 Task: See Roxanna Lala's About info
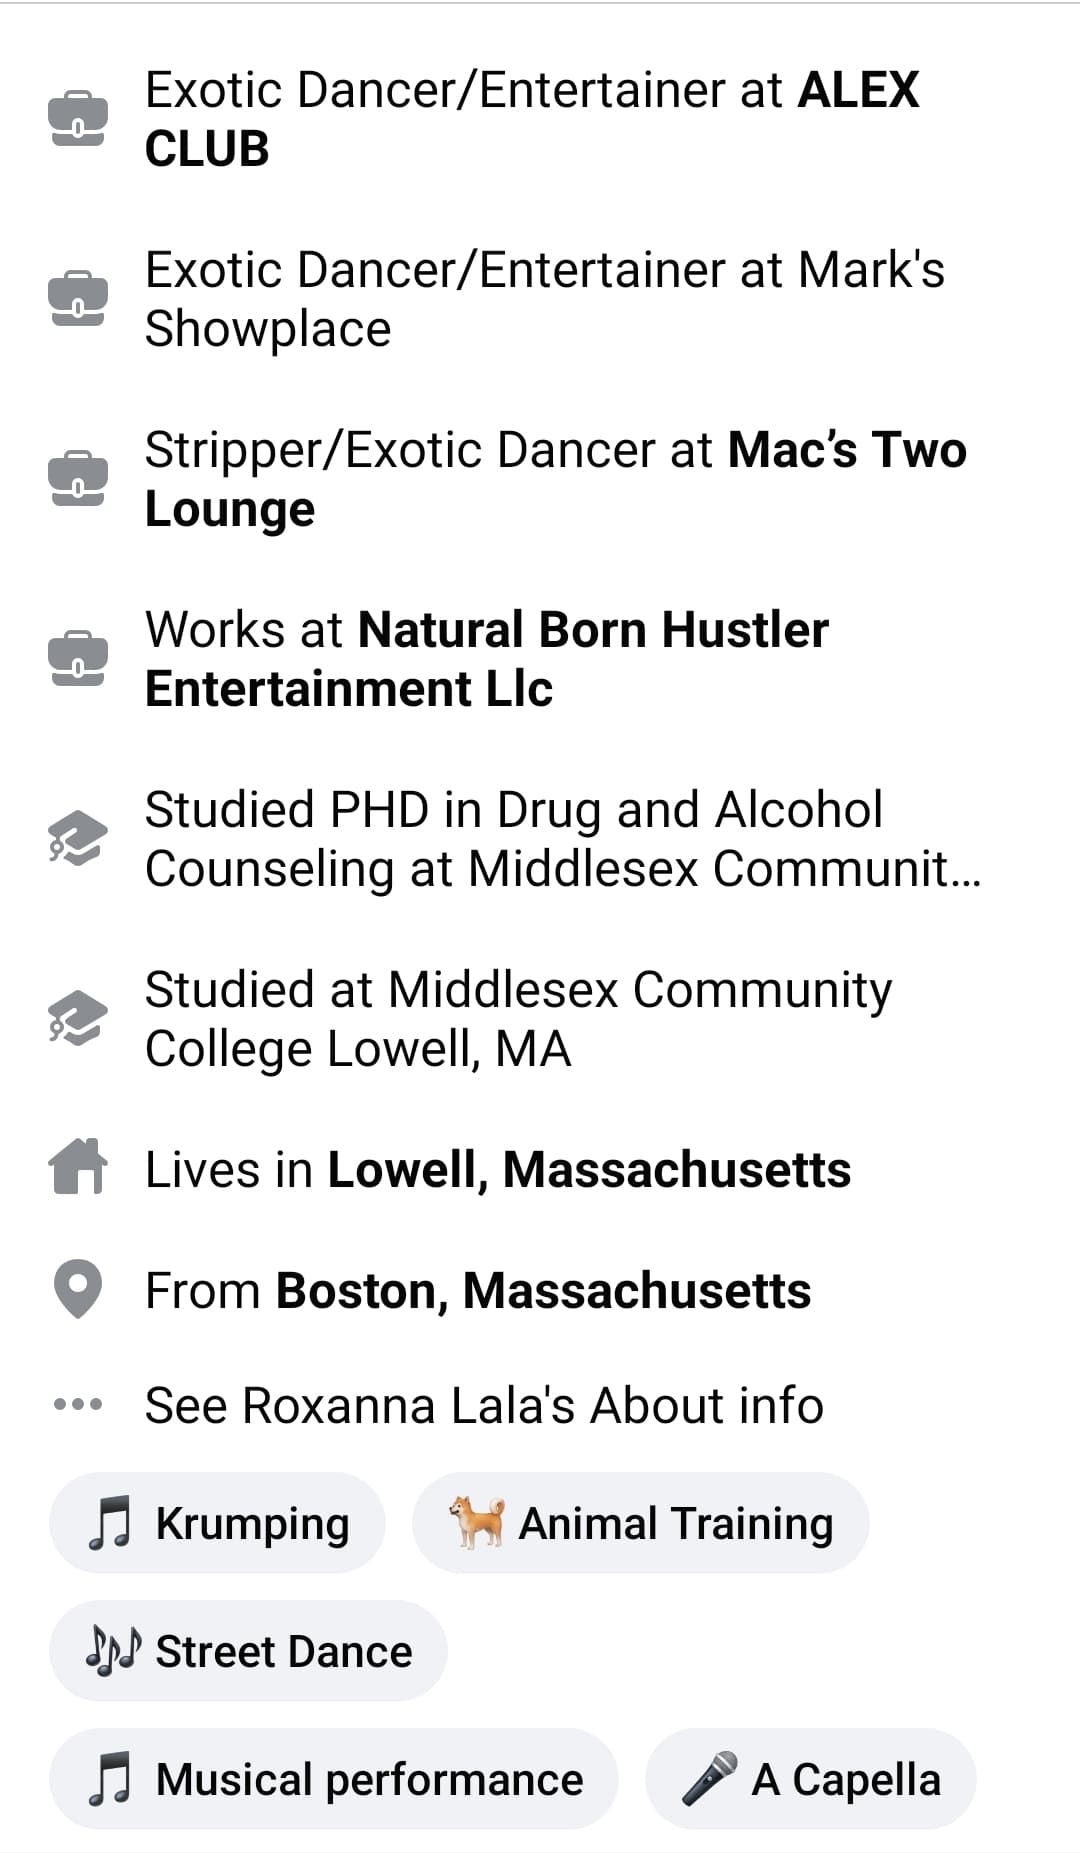[484, 1405]
